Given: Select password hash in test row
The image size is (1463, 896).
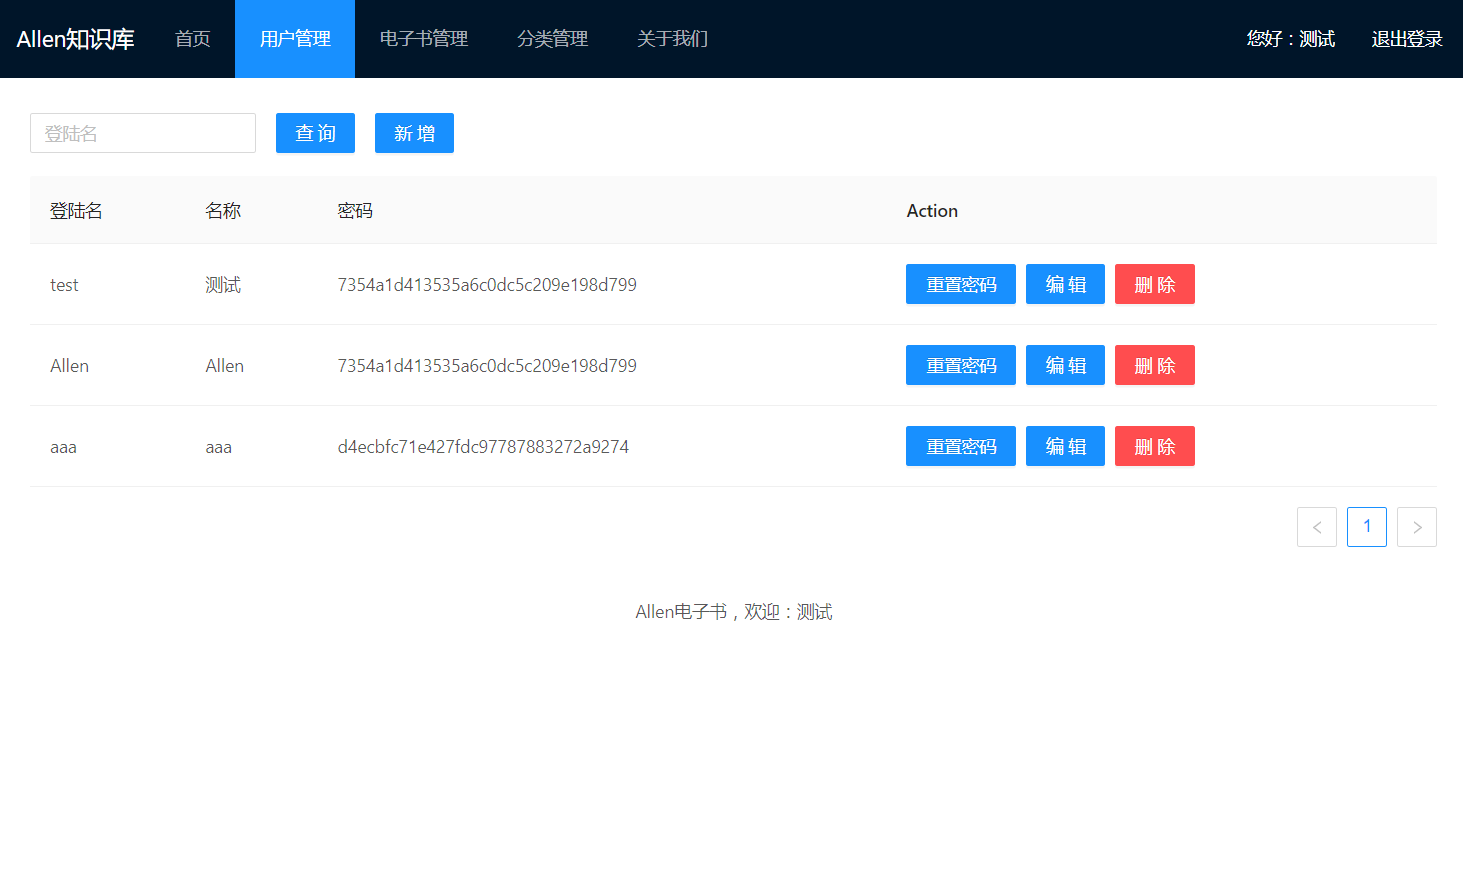Looking at the screenshot, I should [x=487, y=285].
